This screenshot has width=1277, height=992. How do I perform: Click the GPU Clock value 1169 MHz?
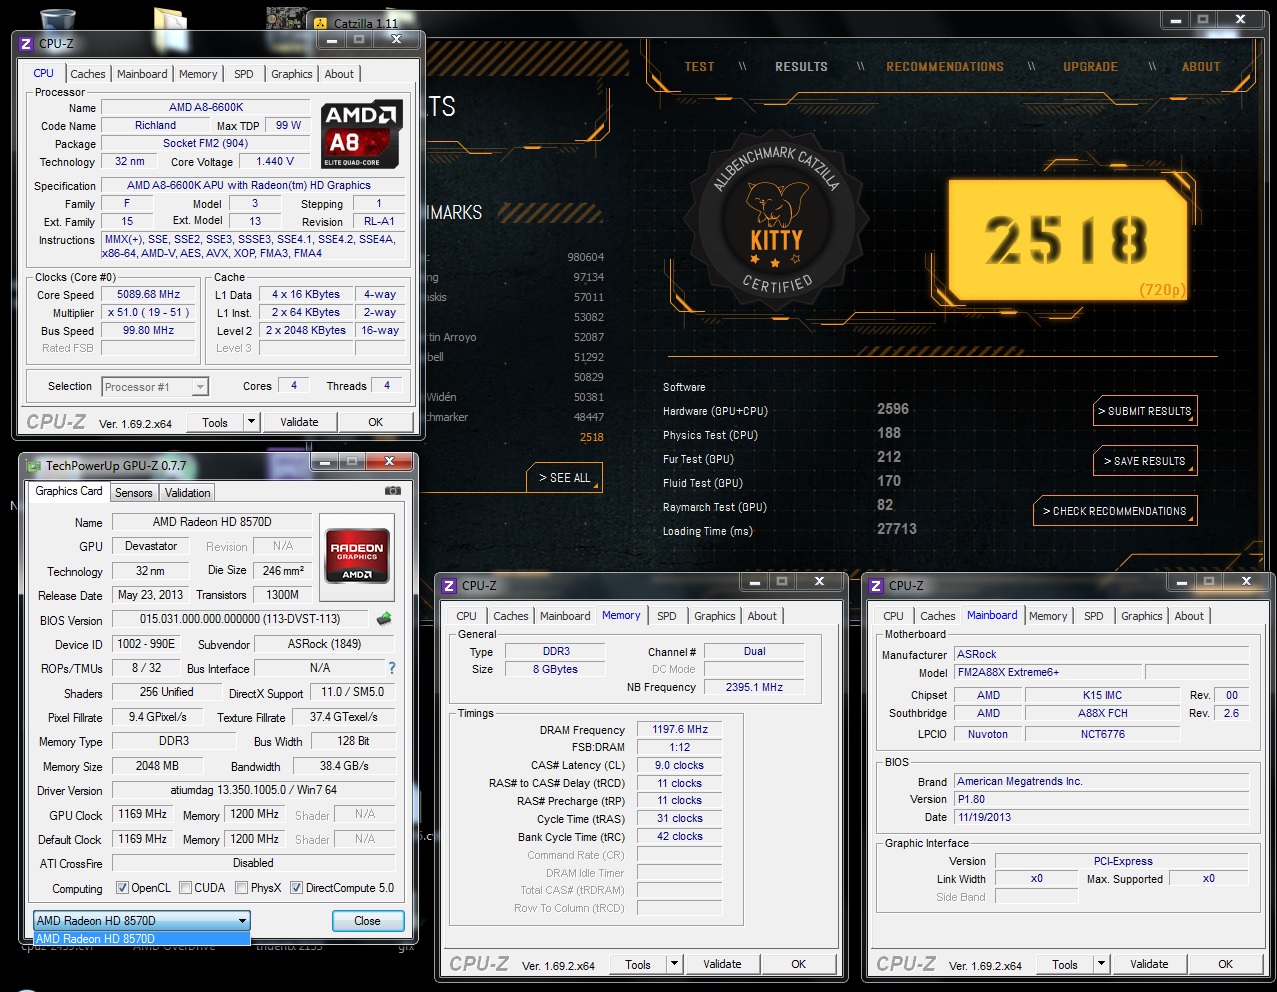coord(143,814)
